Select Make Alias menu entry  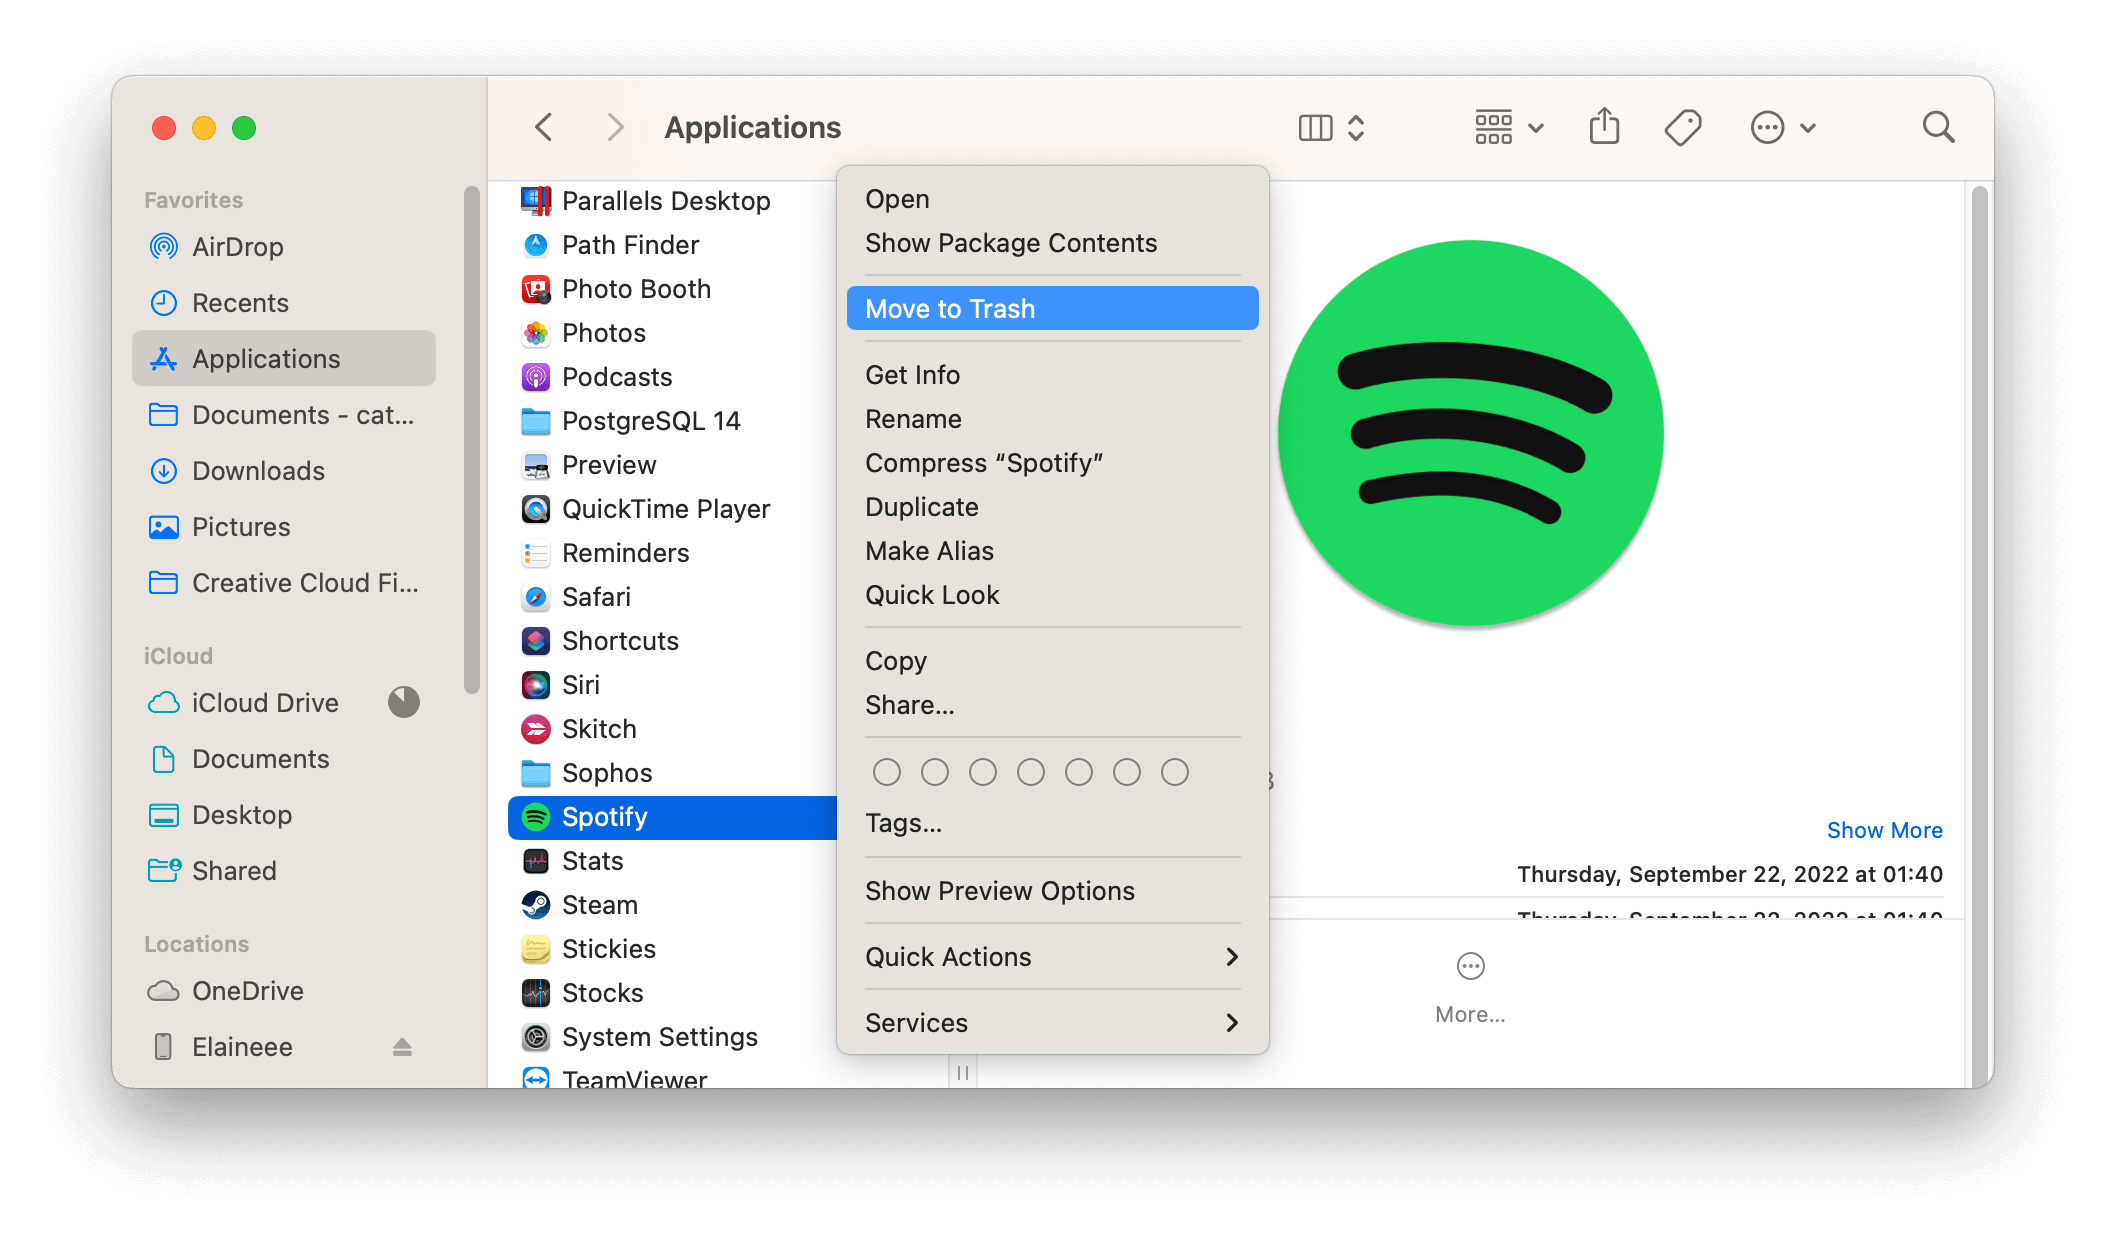1052,551
